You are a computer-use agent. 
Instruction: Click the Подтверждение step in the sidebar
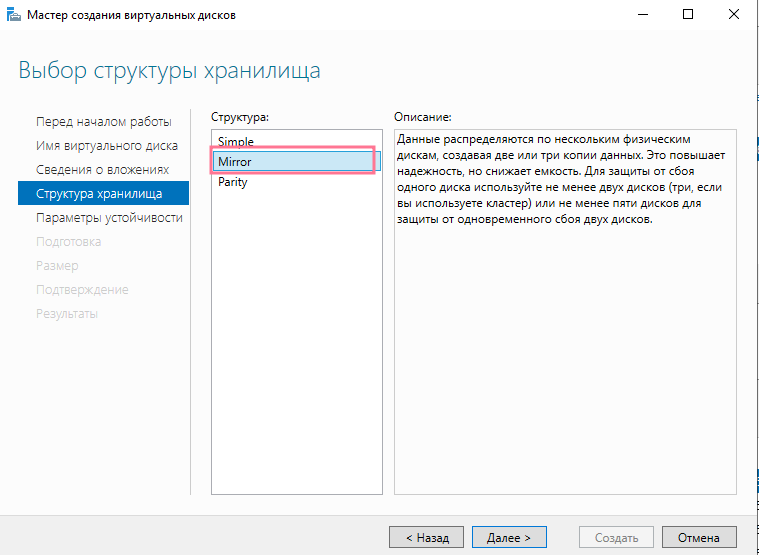coord(82,290)
